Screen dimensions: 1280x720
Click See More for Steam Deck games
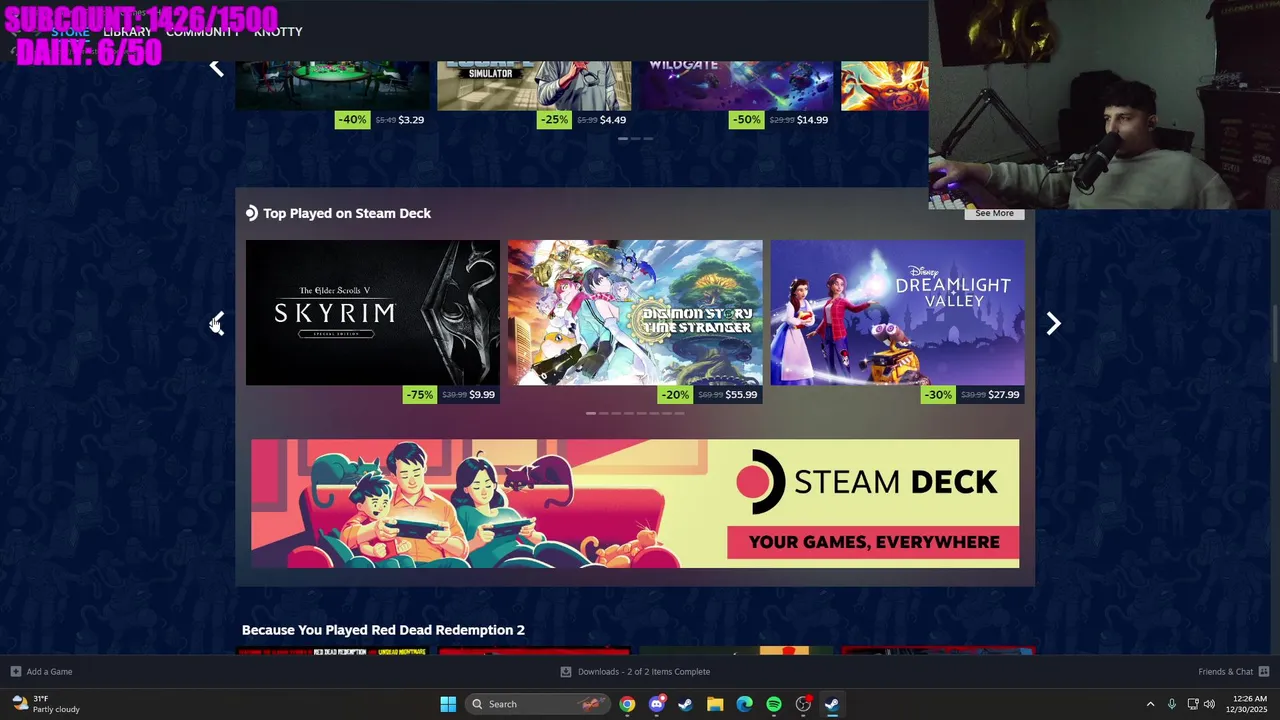tap(994, 213)
